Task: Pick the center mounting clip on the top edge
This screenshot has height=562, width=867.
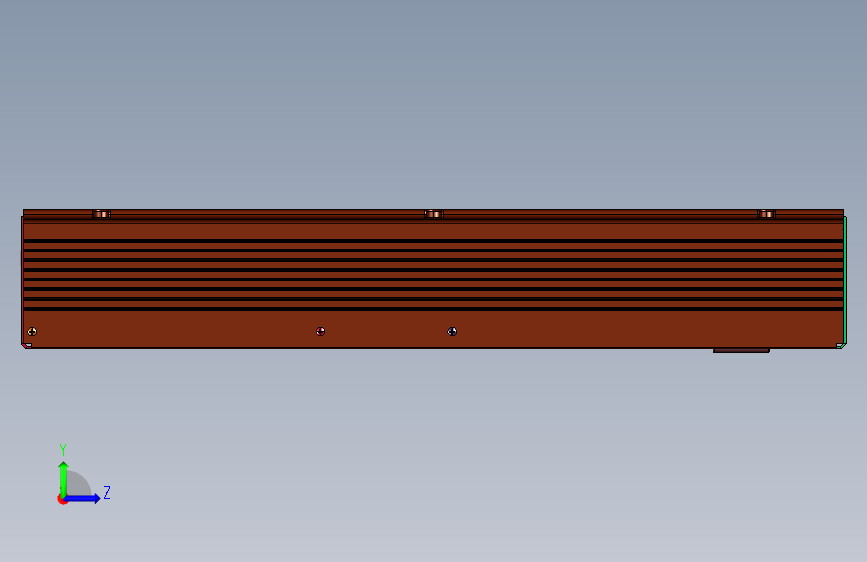Action: [434, 214]
